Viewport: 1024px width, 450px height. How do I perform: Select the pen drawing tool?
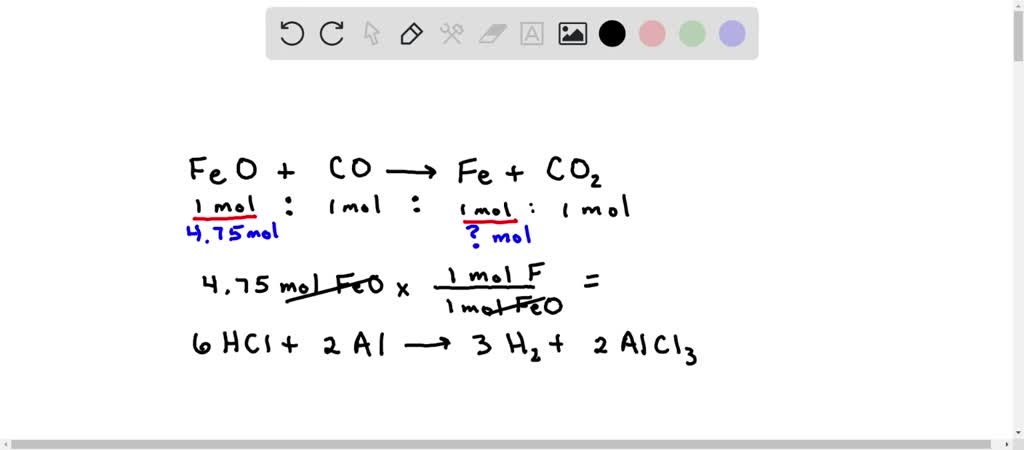411,33
